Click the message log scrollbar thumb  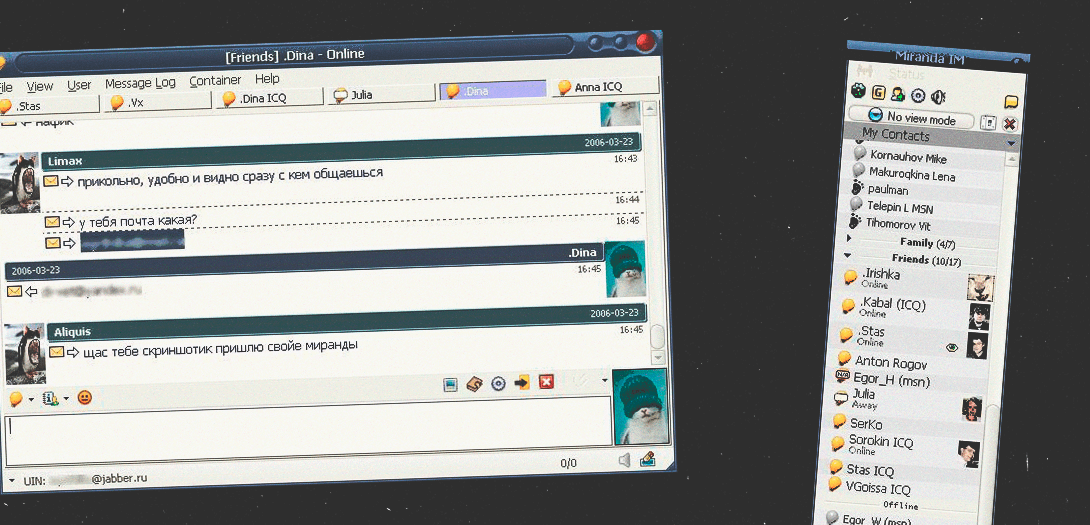tap(657, 336)
